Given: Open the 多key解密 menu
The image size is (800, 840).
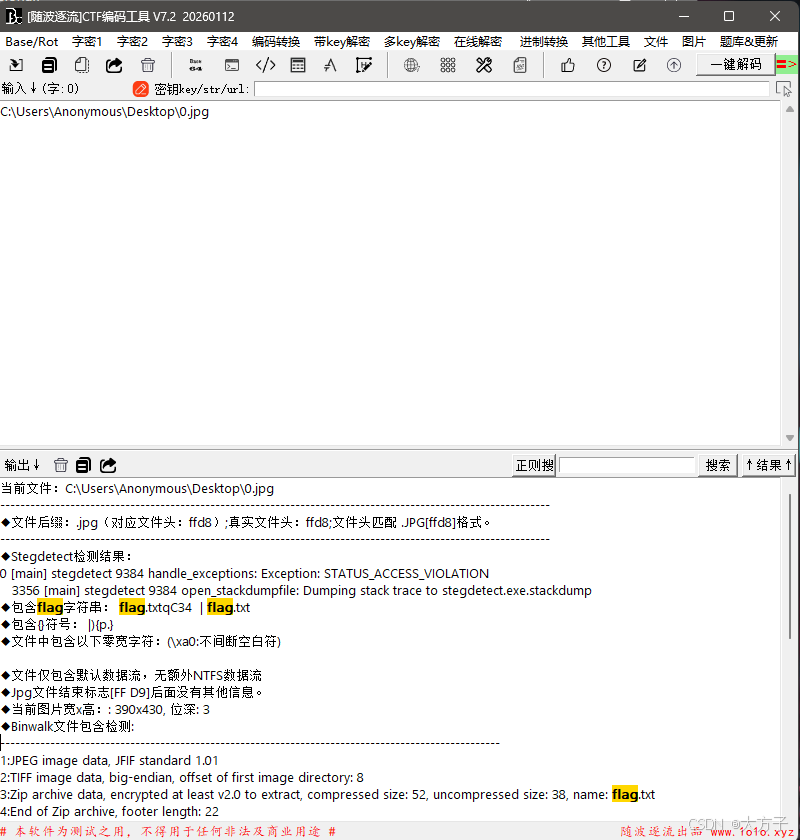Looking at the screenshot, I should [412, 42].
